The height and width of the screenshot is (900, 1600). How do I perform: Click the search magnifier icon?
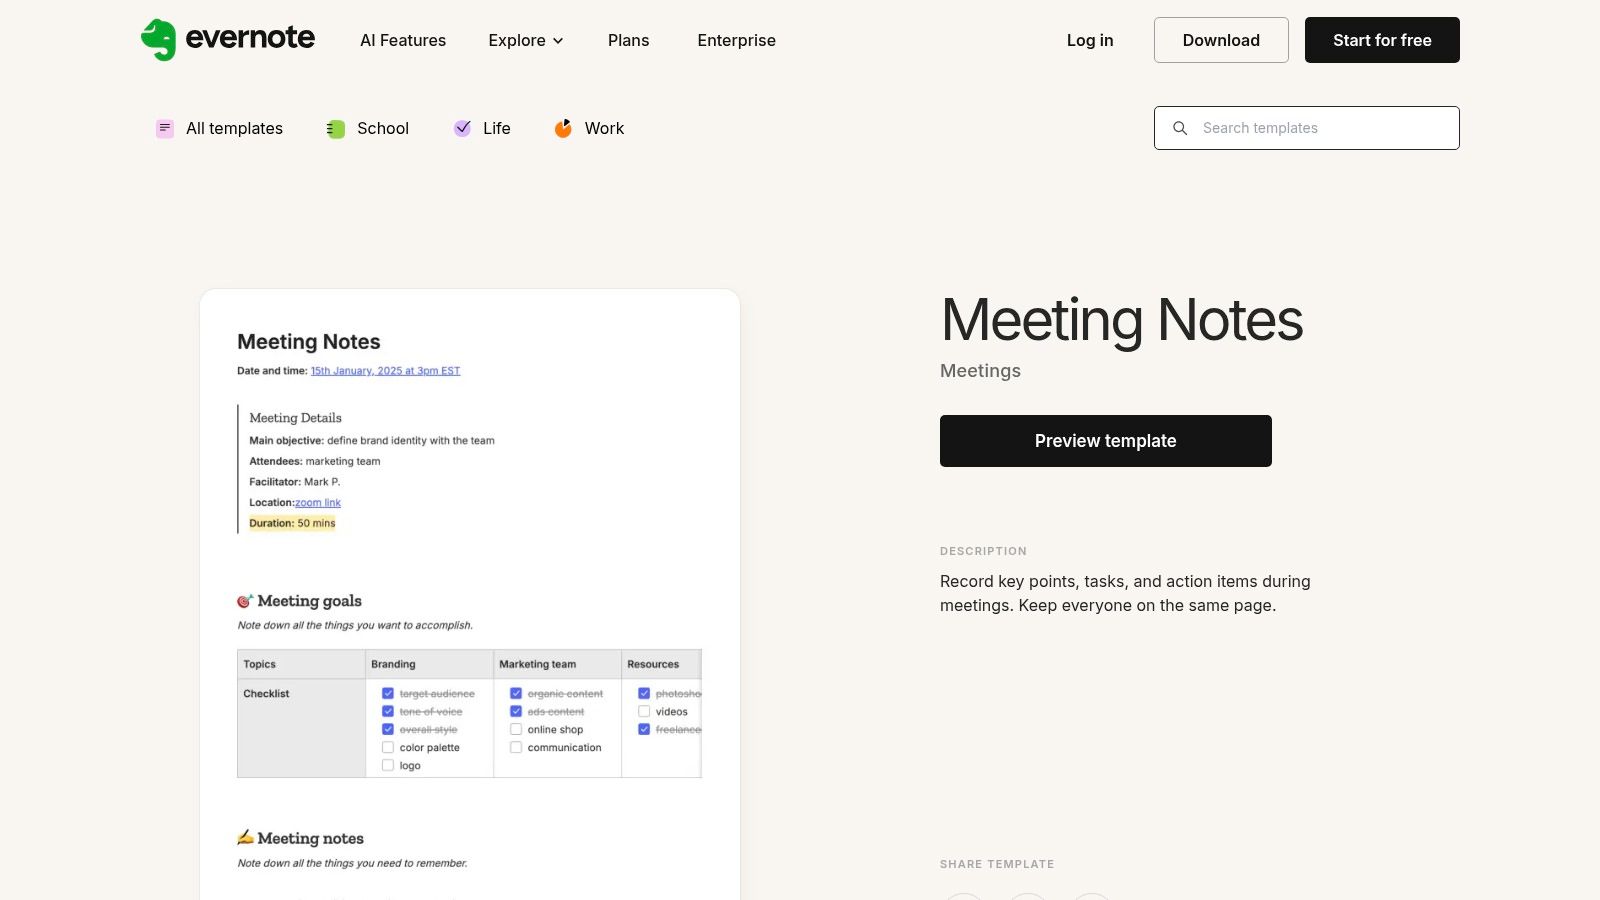(x=1180, y=128)
